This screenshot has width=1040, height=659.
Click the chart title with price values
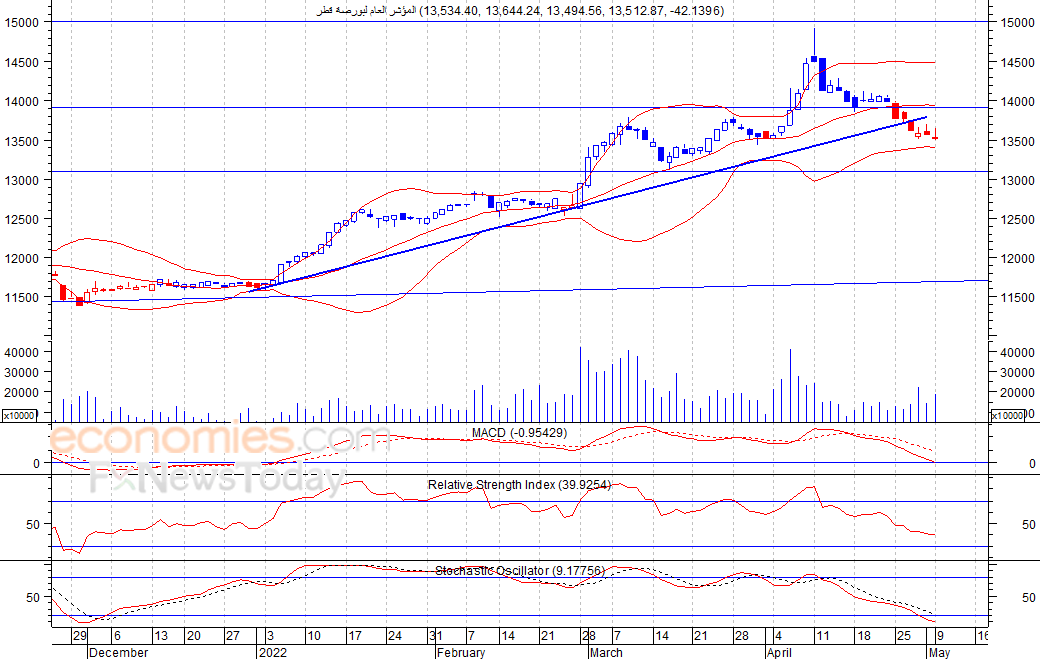pyautogui.click(x=521, y=11)
